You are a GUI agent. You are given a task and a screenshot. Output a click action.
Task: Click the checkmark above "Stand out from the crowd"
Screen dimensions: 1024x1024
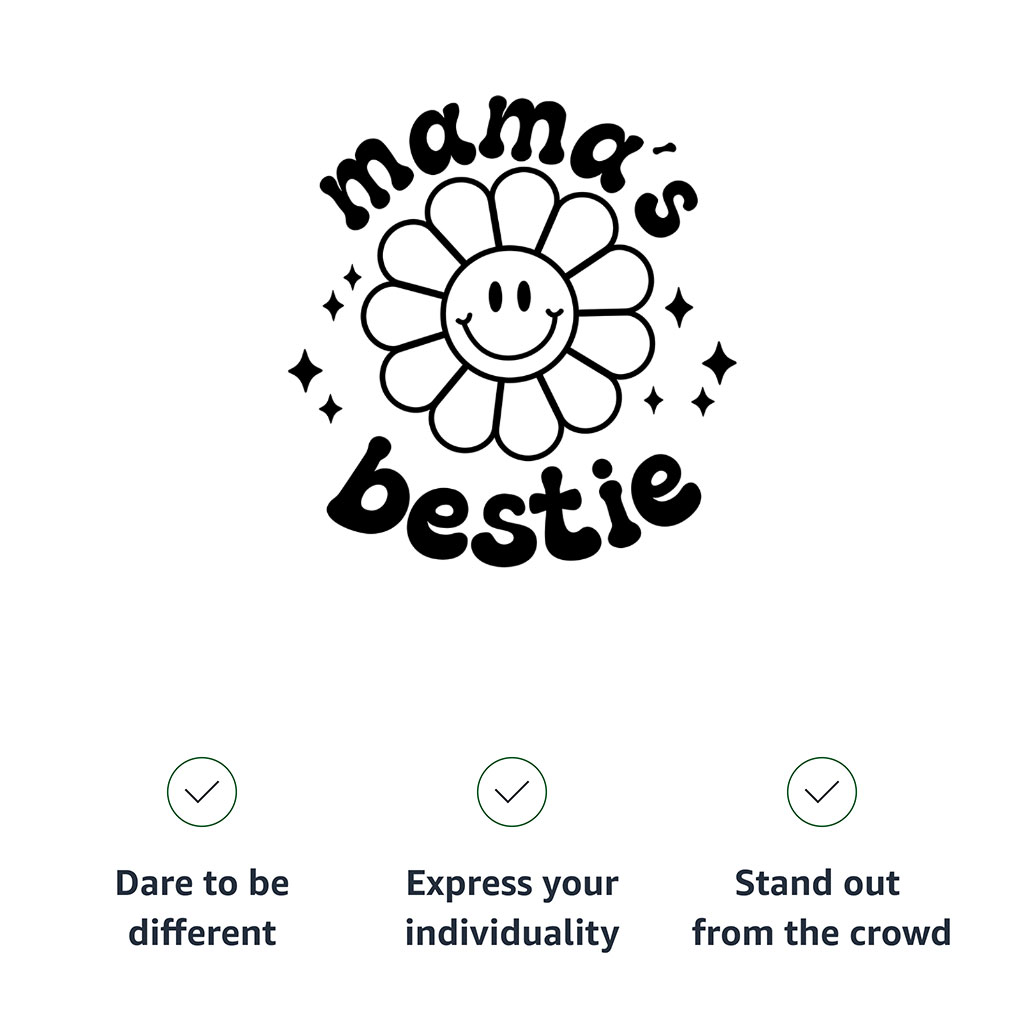tap(821, 792)
